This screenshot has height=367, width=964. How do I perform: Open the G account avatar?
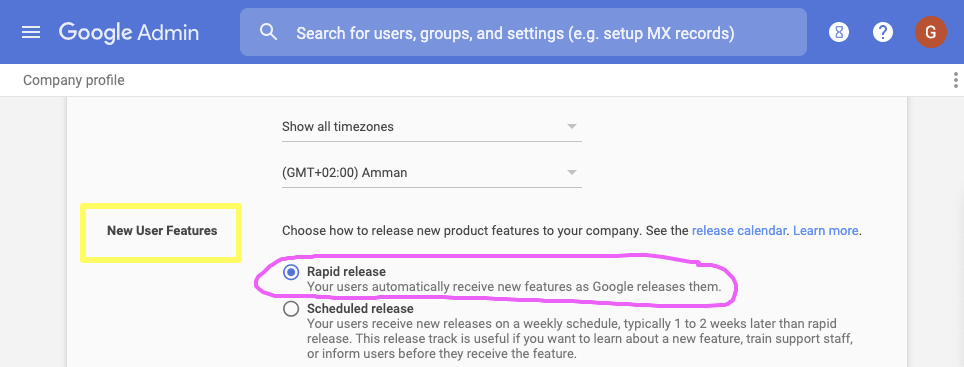coord(930,32)
